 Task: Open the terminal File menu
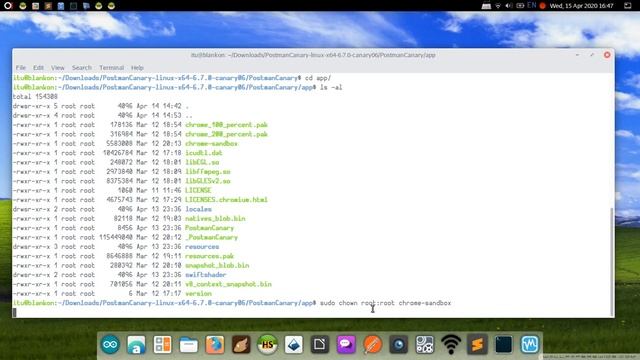(x=21, y=67)
